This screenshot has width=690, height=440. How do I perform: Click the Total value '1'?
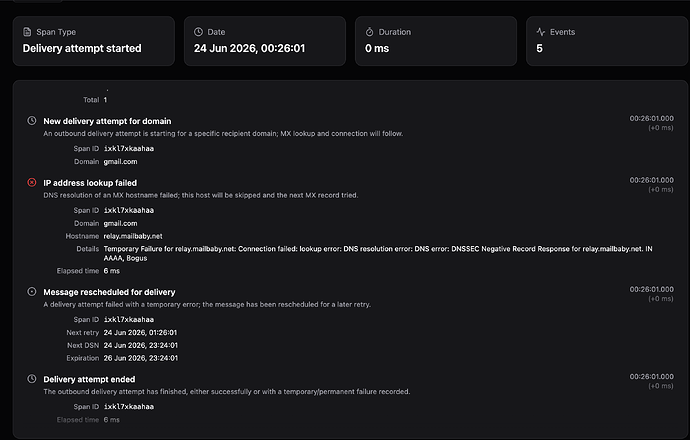click(105, 100)
